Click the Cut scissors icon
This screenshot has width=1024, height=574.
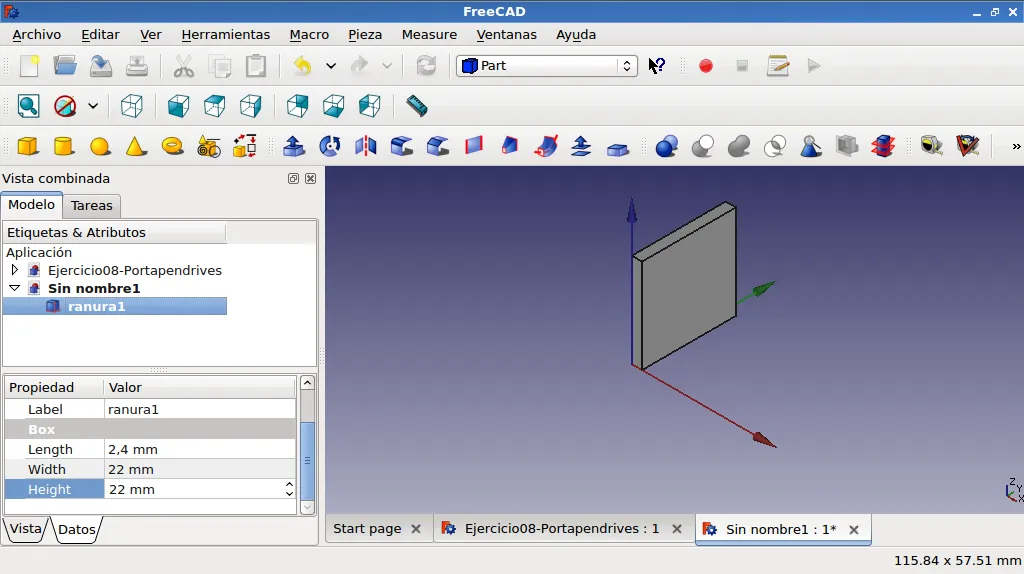(x=184, y=66)
